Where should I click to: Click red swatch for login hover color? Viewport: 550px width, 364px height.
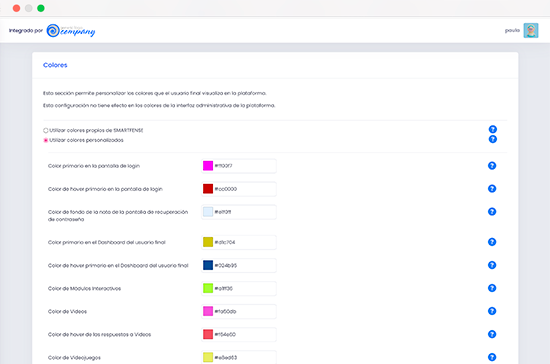click(208, 189)
